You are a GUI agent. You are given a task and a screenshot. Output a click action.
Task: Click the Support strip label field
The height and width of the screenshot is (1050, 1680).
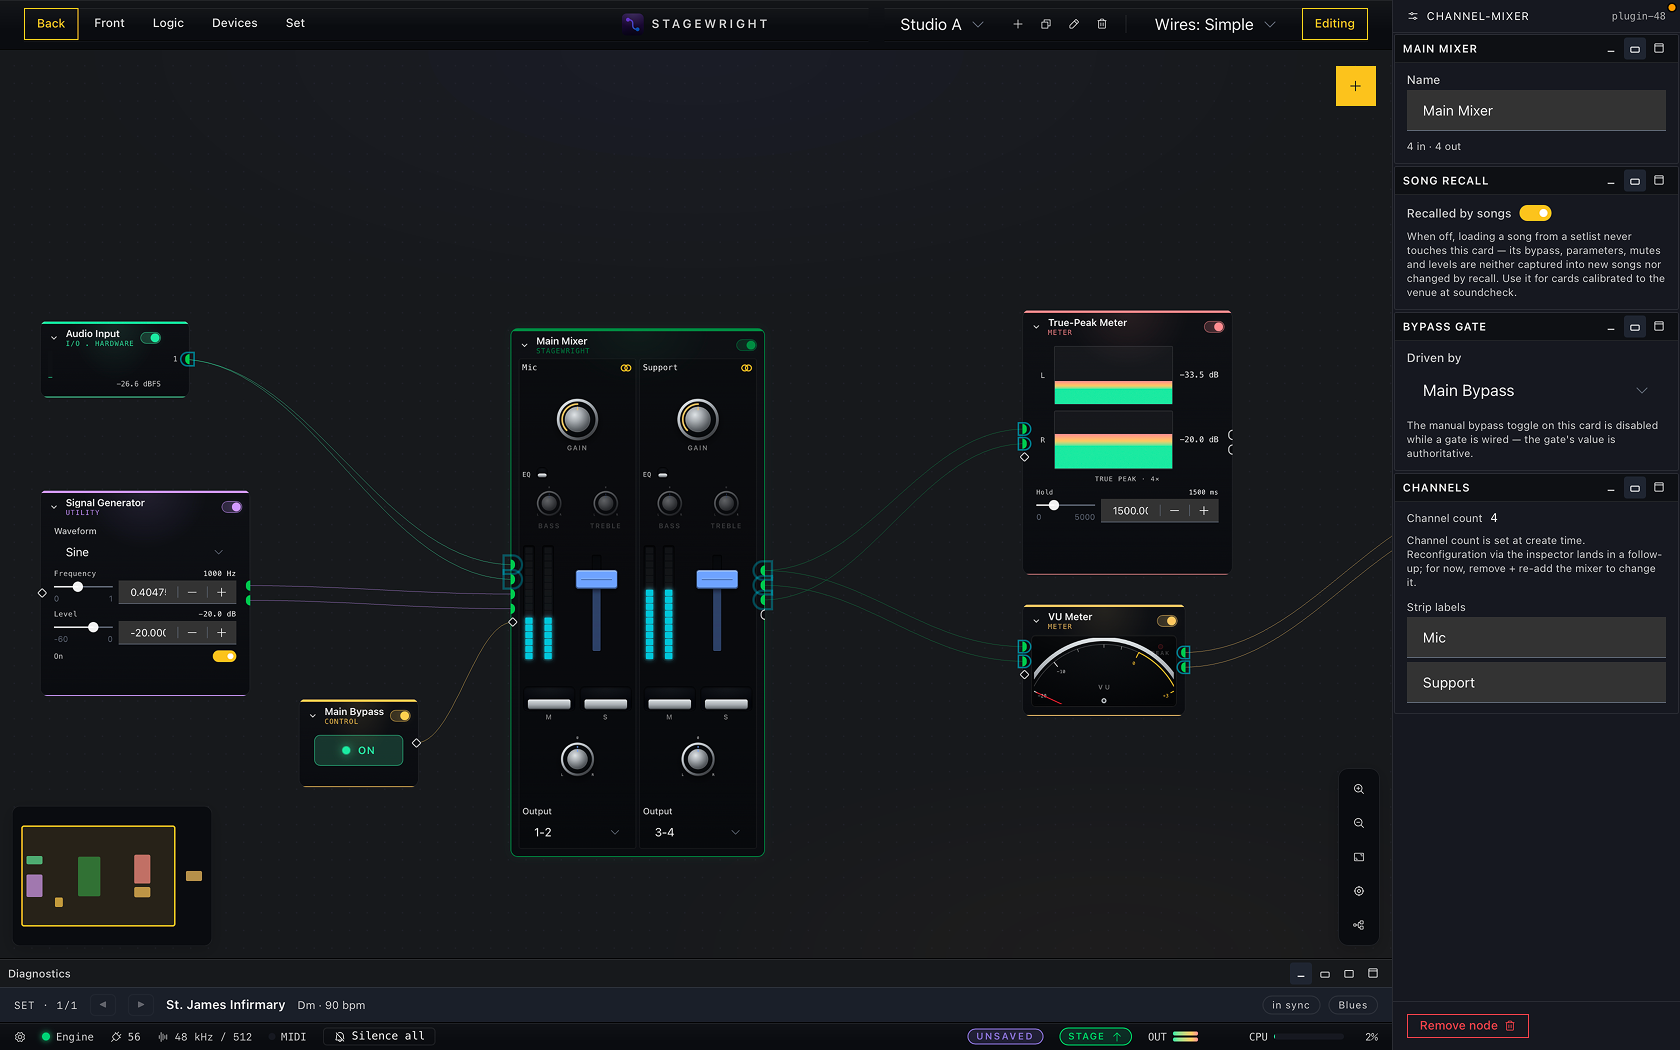(x=1536, y=683)
